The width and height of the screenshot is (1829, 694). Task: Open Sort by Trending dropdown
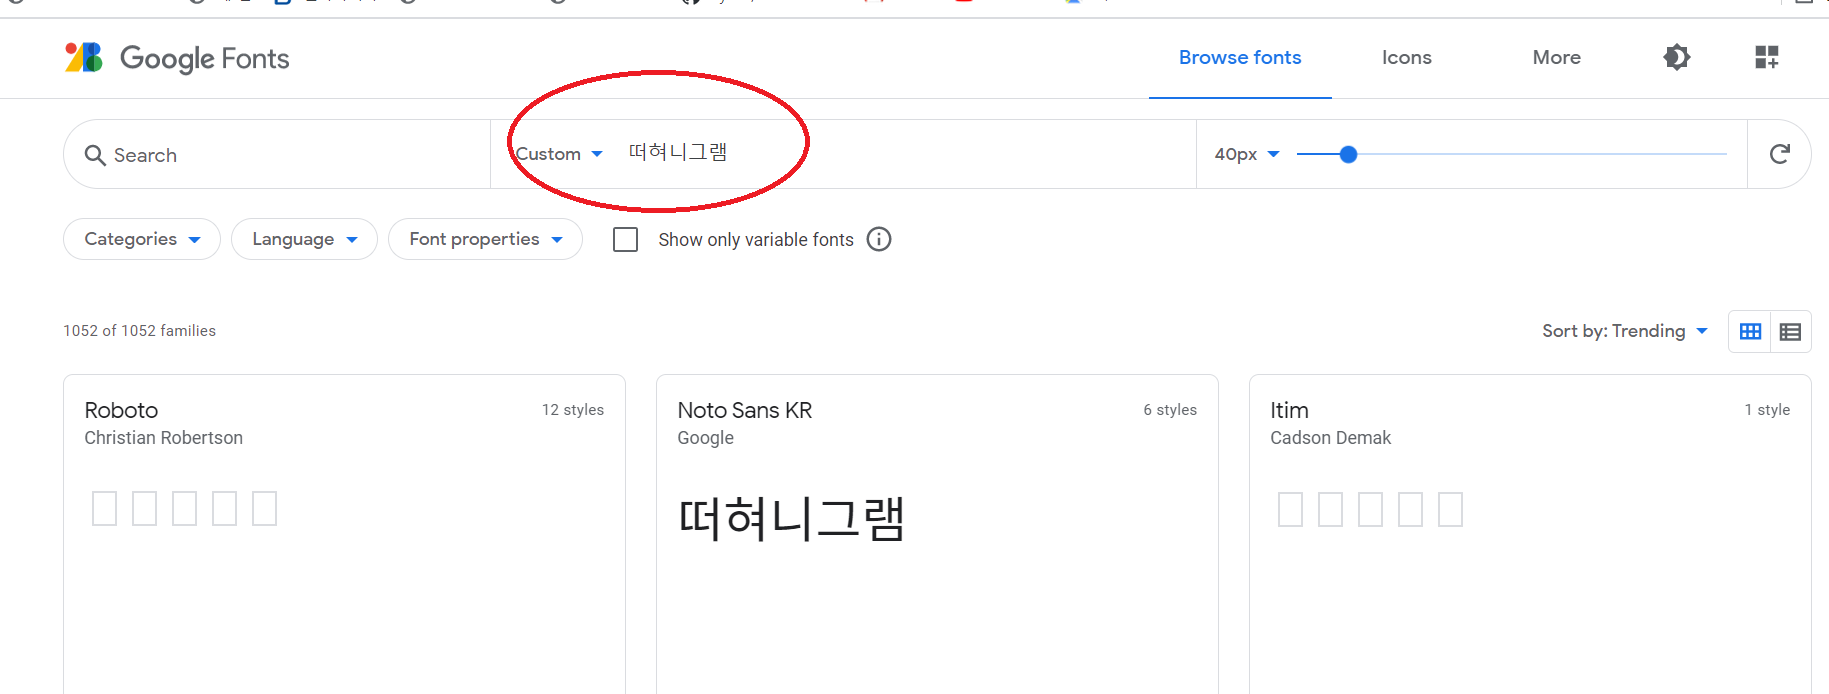tap(1624, 331)
